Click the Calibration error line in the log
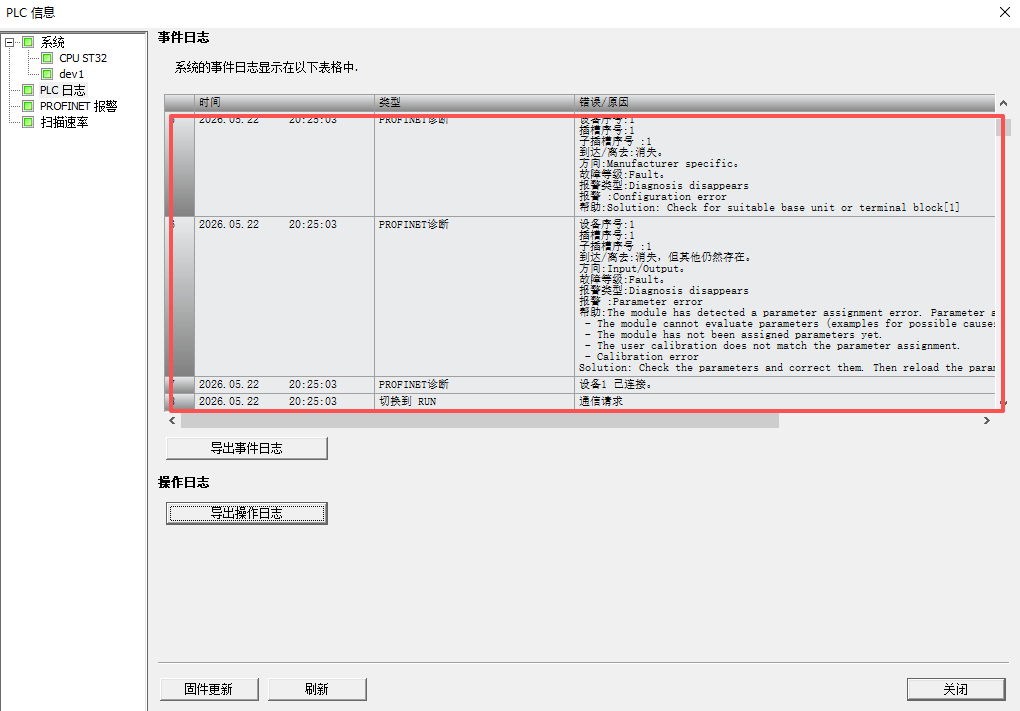The width and height of the screenshot is (1020, 711). [x=641, y=357]
